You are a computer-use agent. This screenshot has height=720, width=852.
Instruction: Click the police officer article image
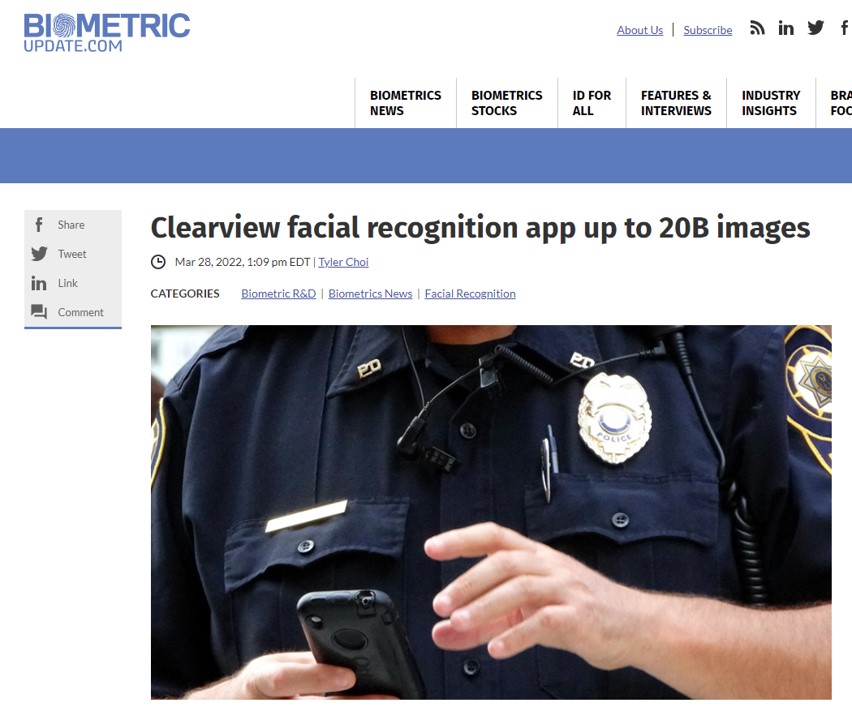[x=491, y=512]
